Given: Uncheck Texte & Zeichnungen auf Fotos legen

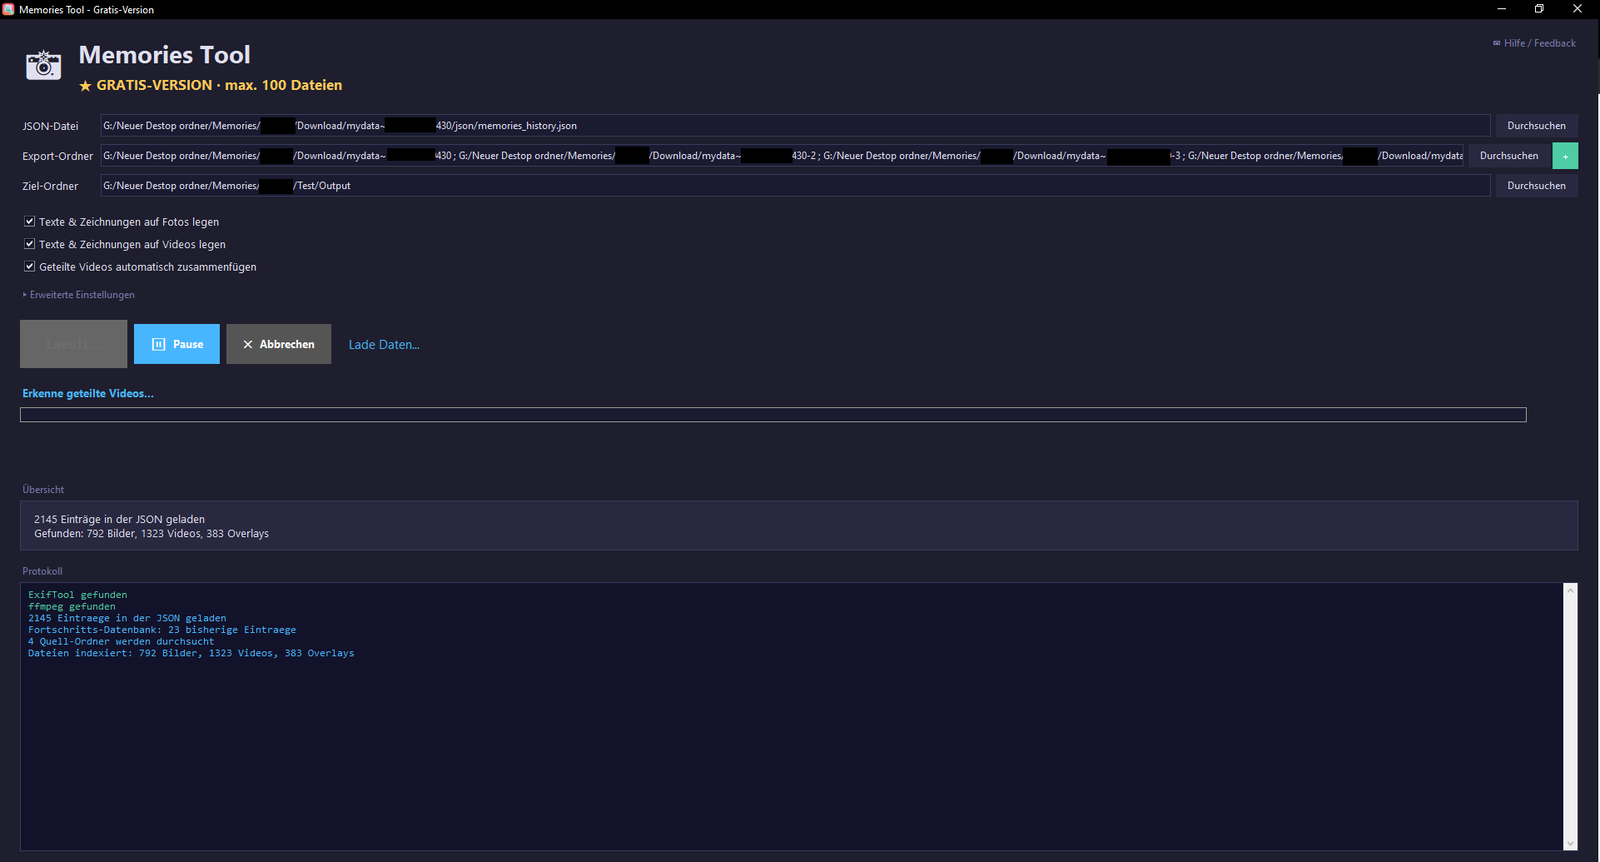Looking at the screenshot, I should click(x=30, y=222).
